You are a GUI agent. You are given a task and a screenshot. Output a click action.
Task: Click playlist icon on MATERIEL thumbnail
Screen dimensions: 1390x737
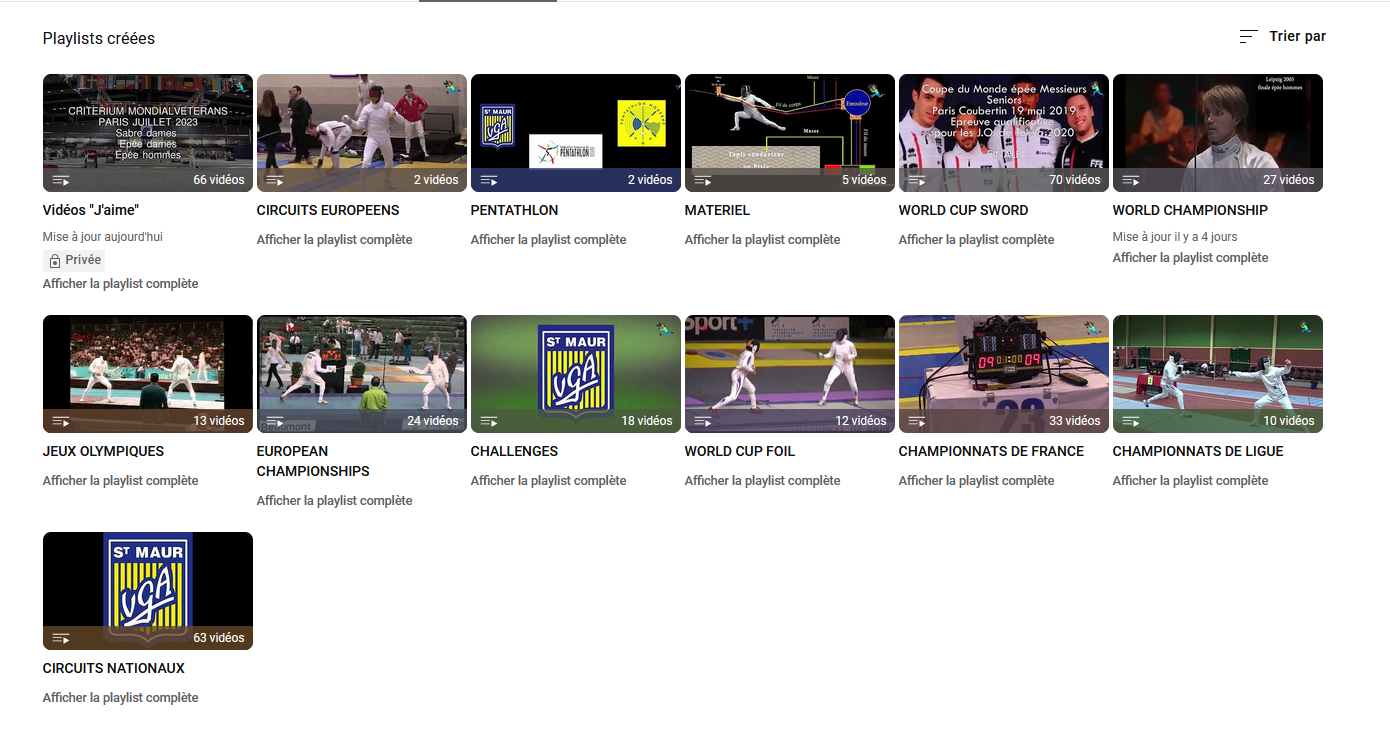pyautogui.click(x=703, y=180)
